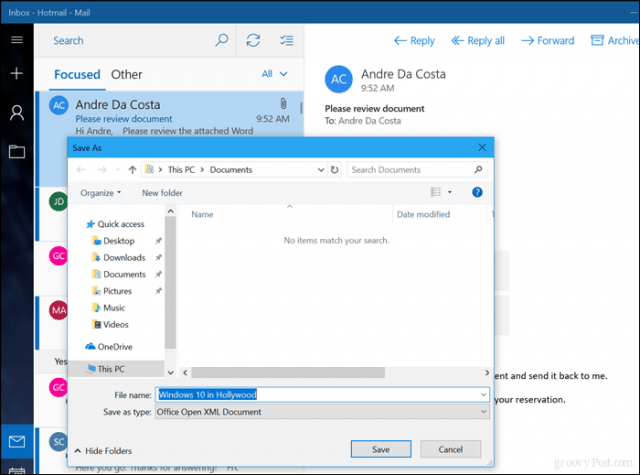
Task: Open Save As help question mark
Action: click(477, 192)
